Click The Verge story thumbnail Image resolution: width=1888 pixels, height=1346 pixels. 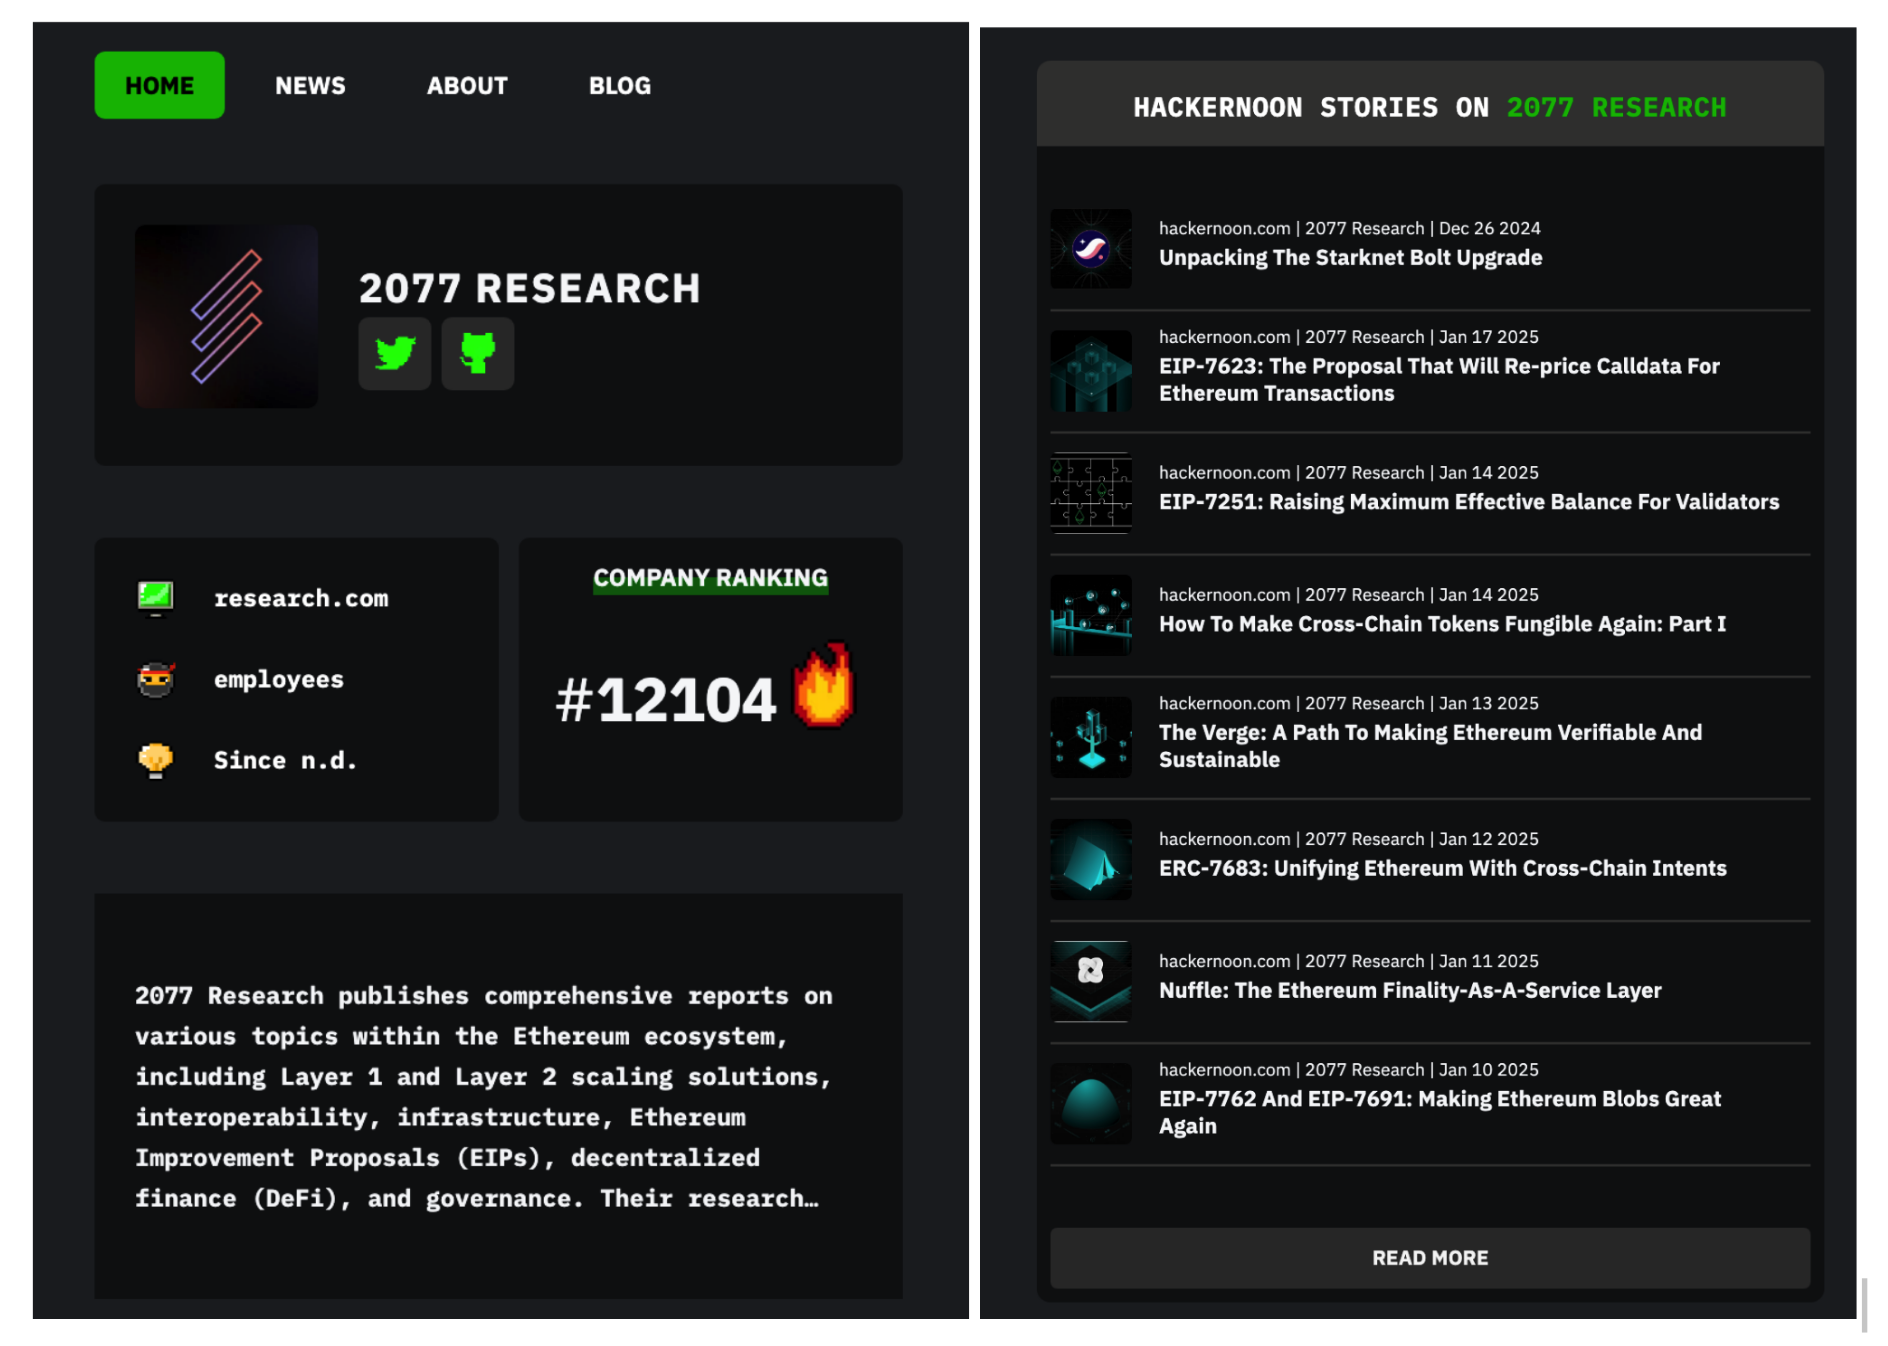1091,736
